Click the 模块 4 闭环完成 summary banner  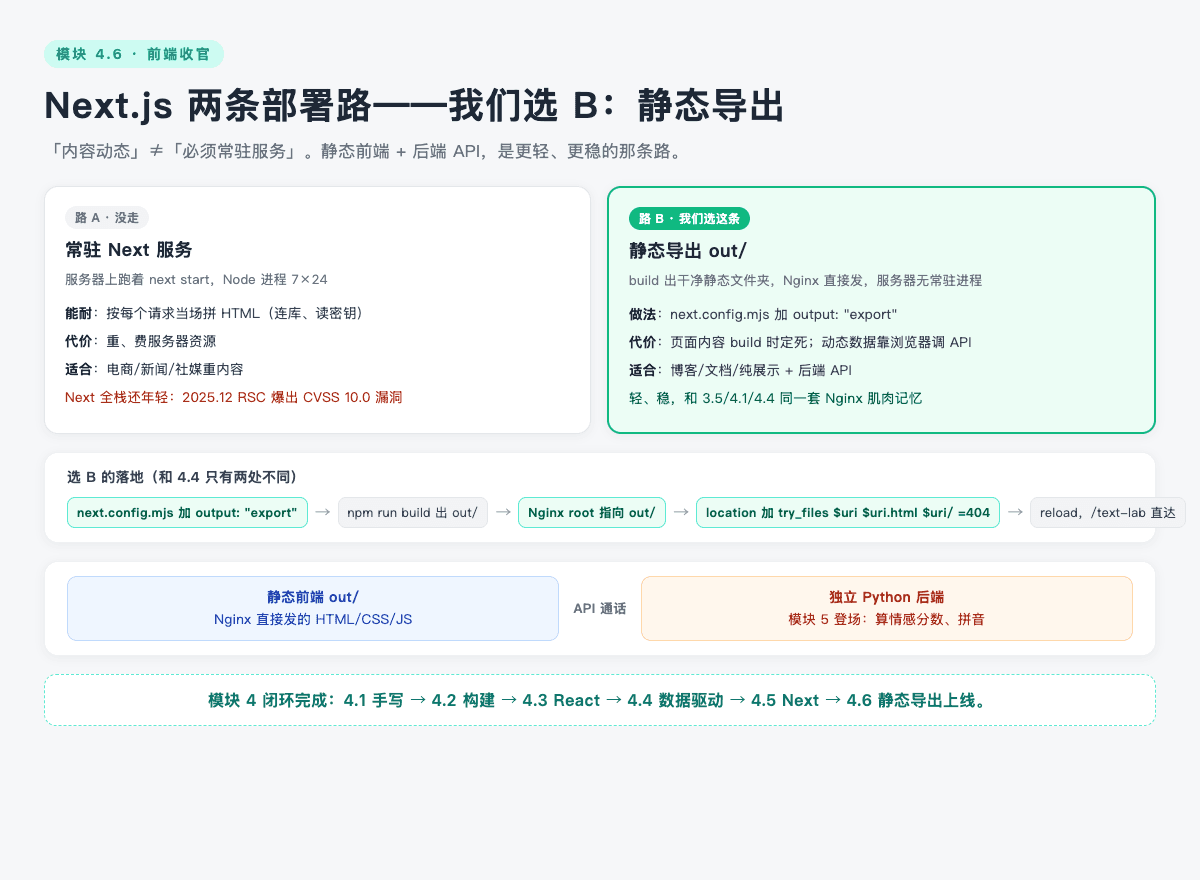coord(600,700)
